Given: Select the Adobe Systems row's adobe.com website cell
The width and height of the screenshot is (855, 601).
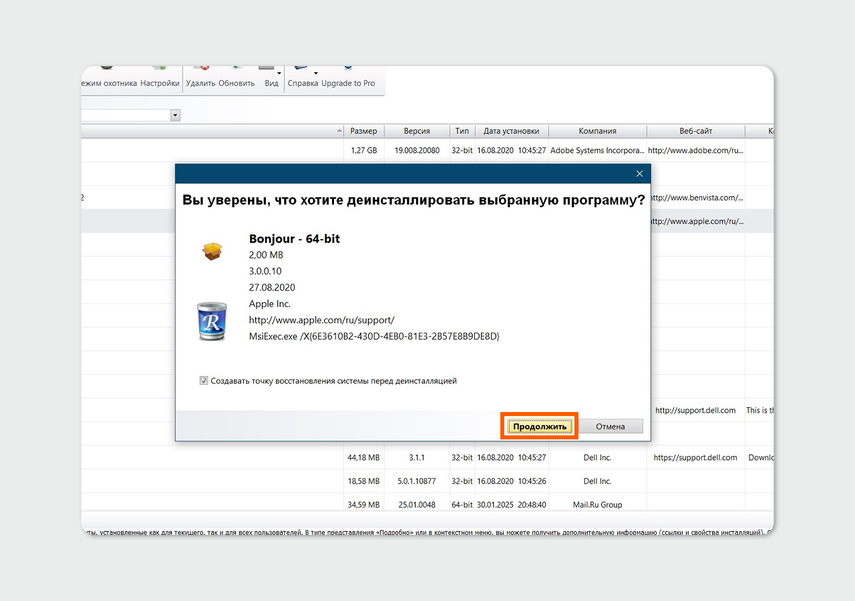Looking at the screenshot, I should [x=694, y=151].
